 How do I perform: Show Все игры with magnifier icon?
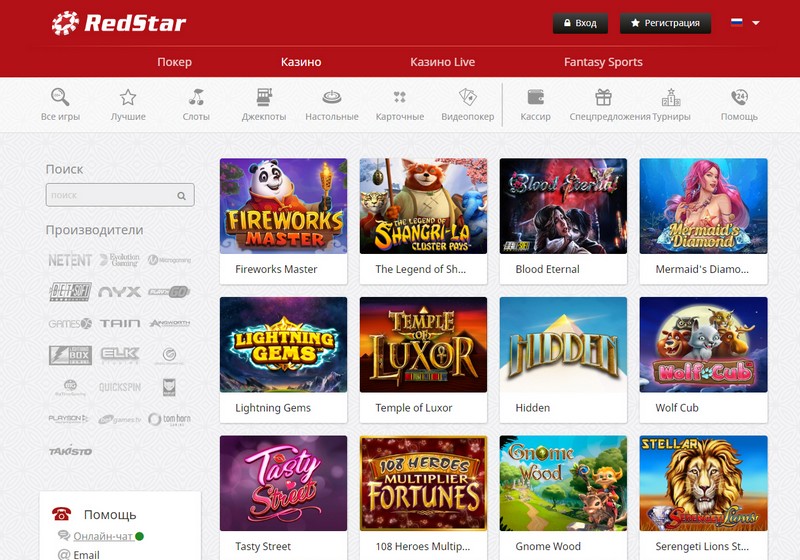[60, 105]
